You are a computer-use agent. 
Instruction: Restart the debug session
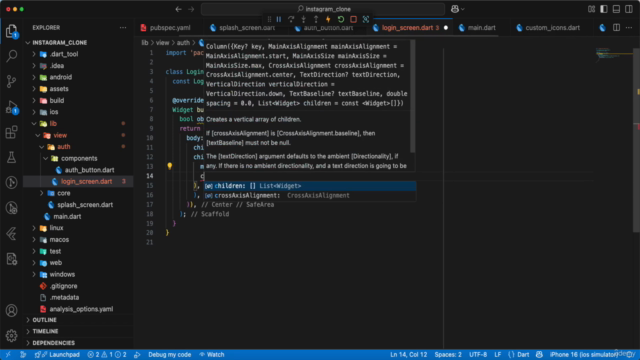click(341, 19)
